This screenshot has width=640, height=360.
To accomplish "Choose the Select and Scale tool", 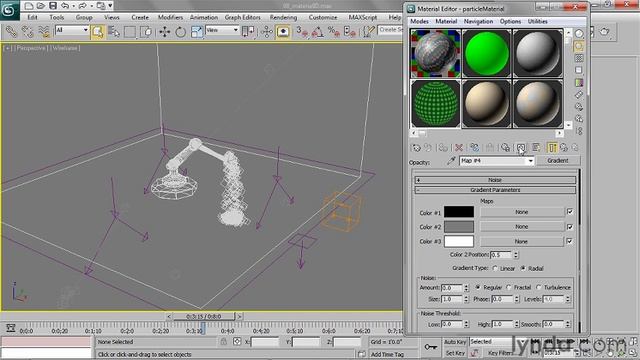I will pyautogui.click(x=196, y=32).
